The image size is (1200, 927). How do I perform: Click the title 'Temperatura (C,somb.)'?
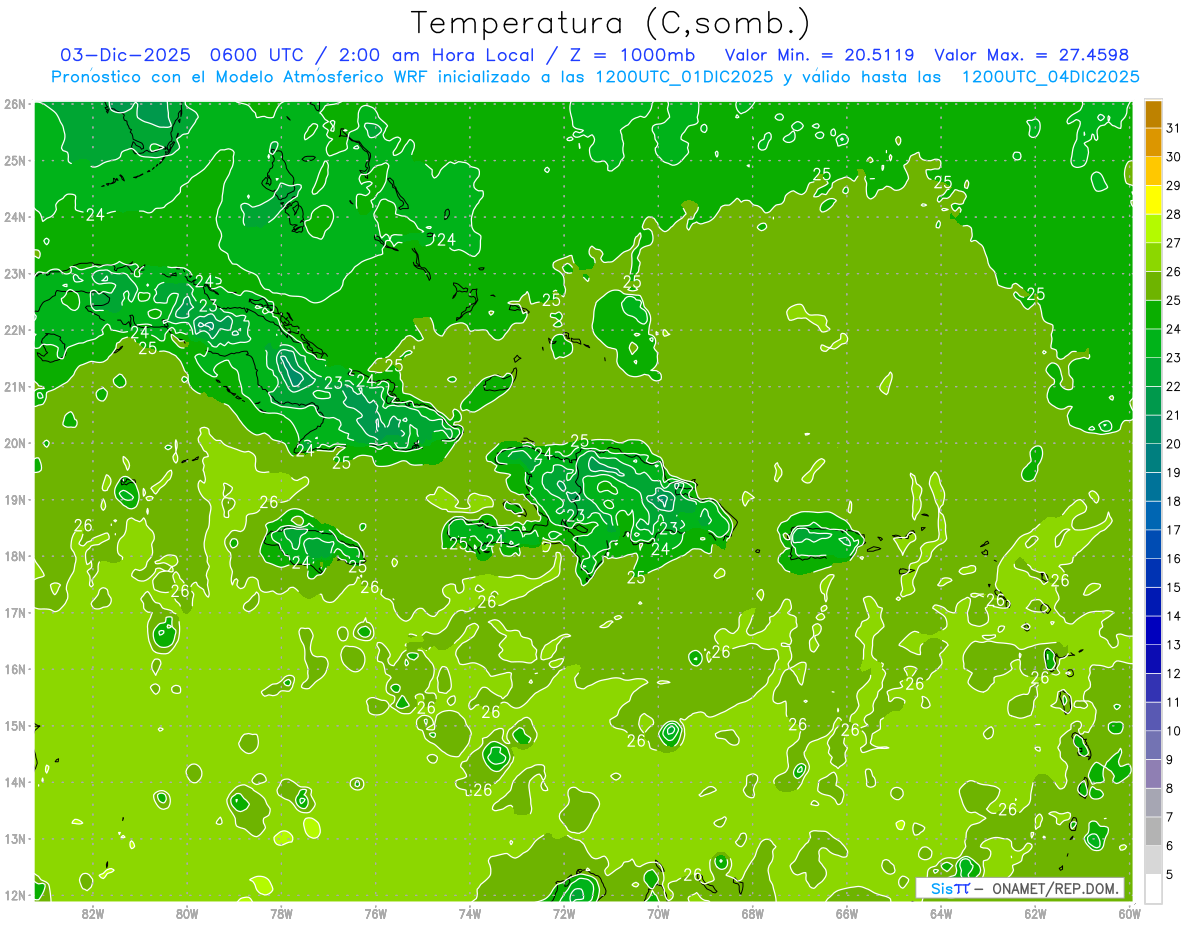[x=610, y=23]
